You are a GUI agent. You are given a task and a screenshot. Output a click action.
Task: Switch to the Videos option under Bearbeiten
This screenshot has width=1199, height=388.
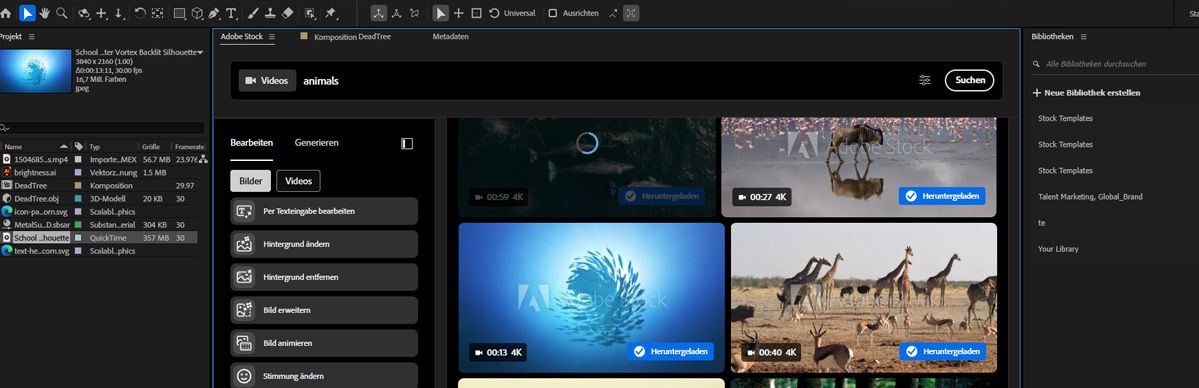[298, 181]
